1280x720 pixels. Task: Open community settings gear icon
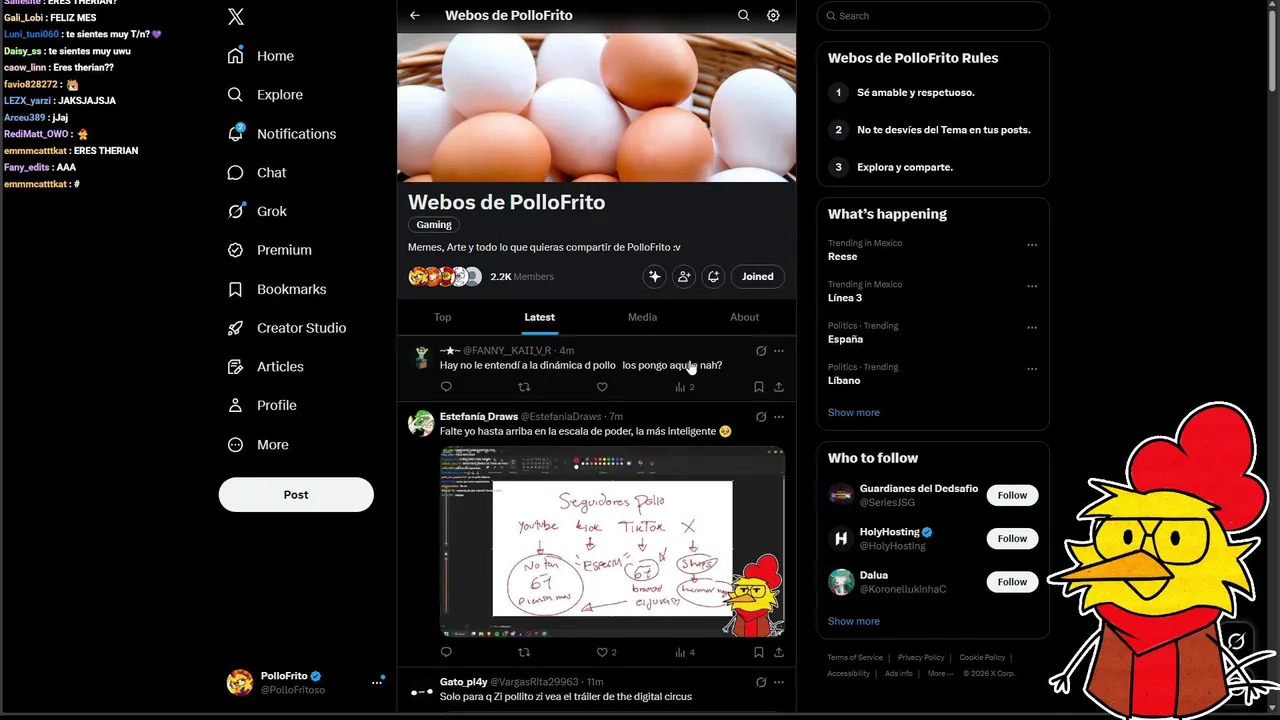point(773,15)
